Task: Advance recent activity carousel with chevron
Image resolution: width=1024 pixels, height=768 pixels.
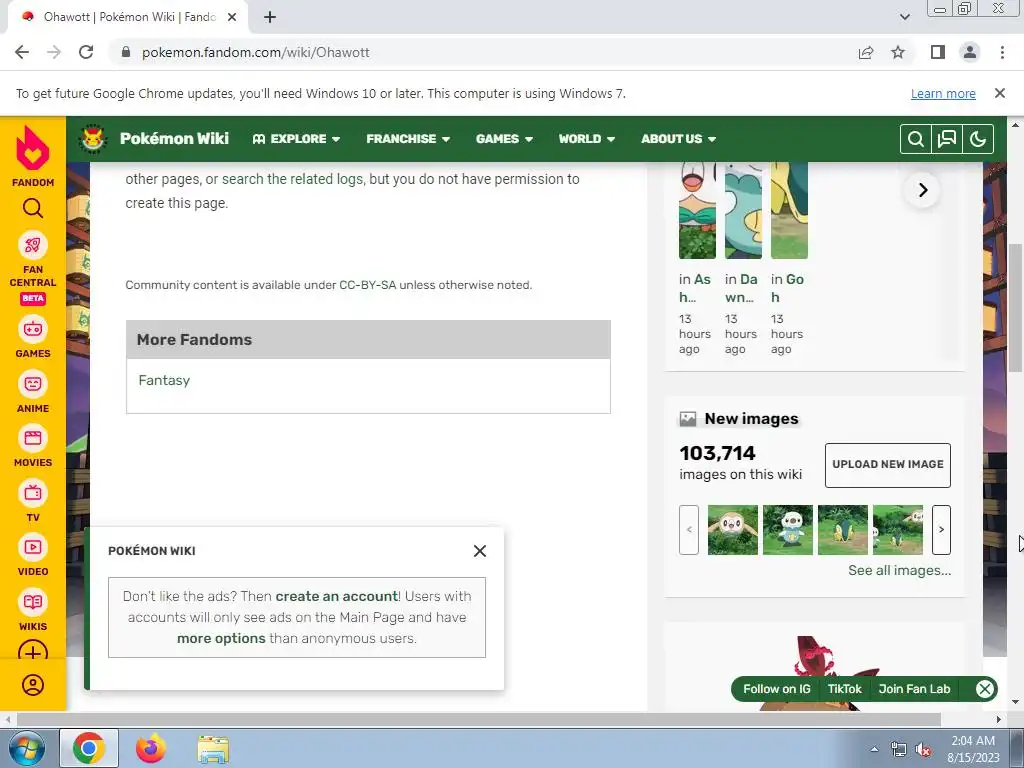Action: pyautogui.click(x=923, y=190)
